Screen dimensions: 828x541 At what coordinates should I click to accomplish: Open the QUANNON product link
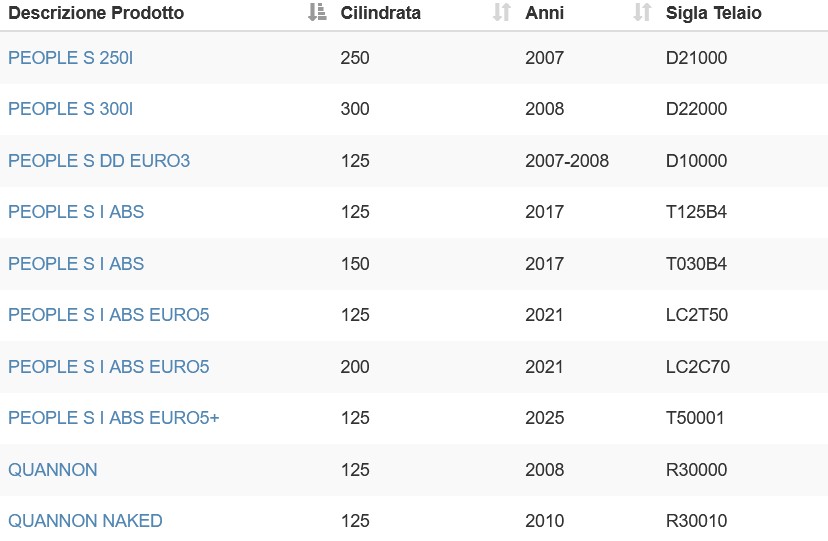53,469
